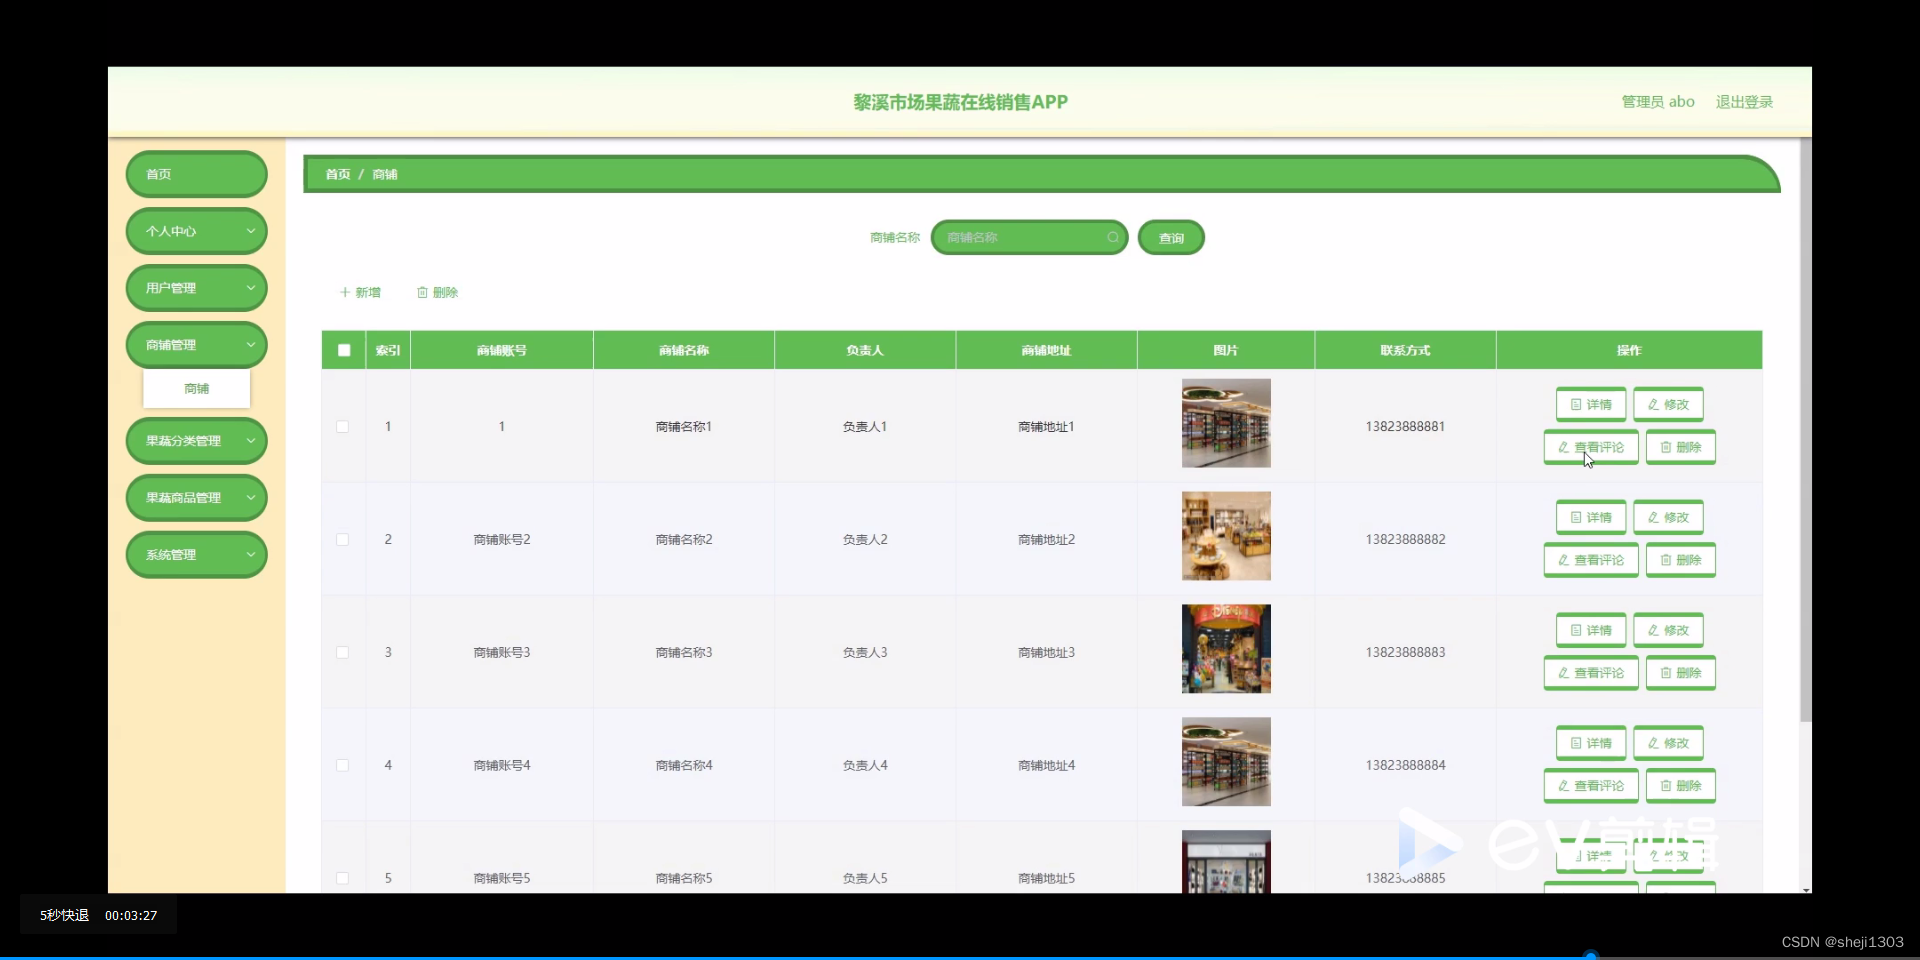Viewport: 1920px width, 960px height.
Task: Check the row checkbox for 商铺账号2
Action: click(342, 539)
